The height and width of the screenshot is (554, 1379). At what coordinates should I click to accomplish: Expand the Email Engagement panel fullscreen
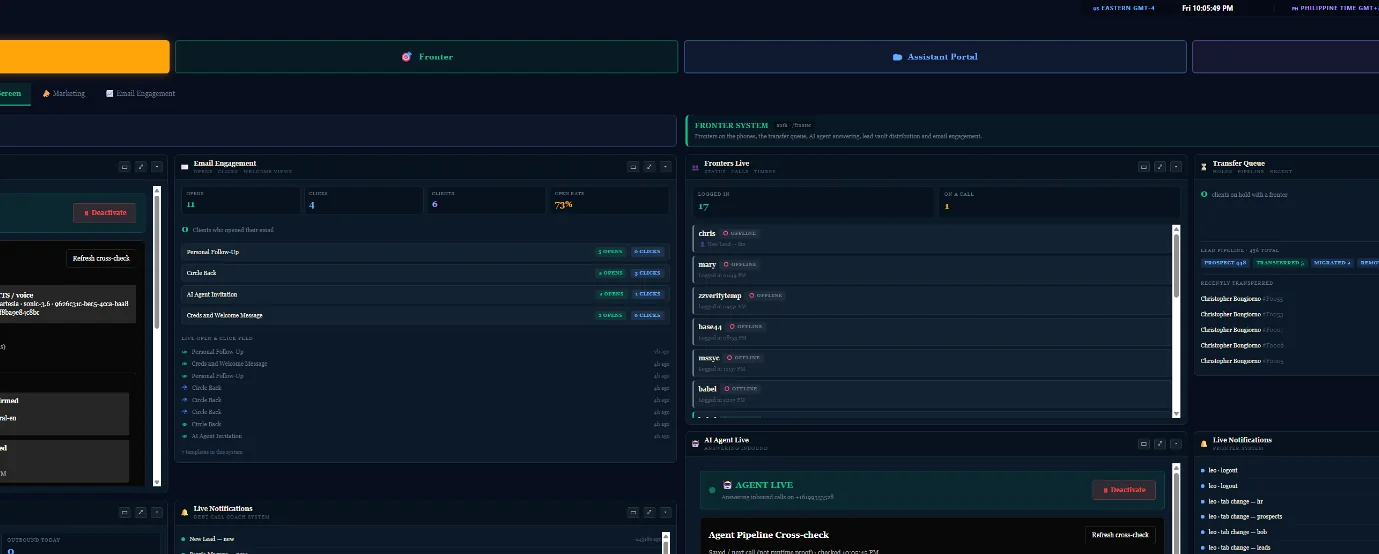tap(649, 167)
